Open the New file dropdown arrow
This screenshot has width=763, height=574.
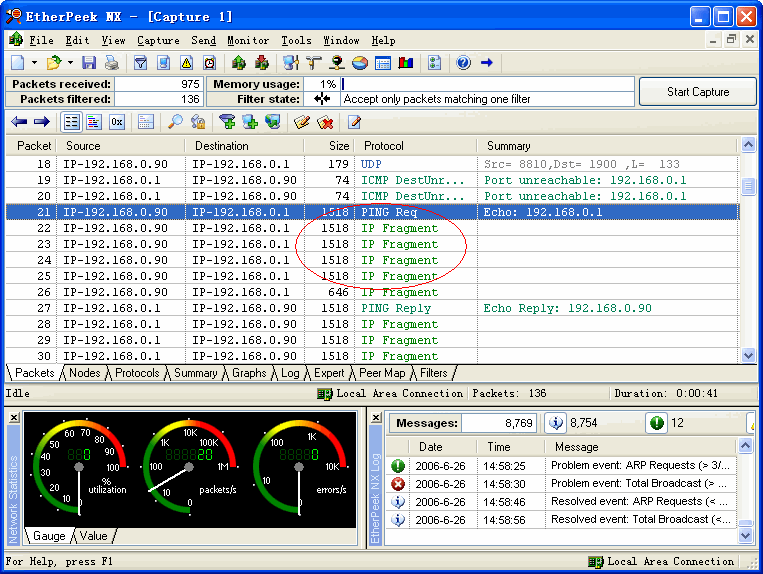pos(33,63)
